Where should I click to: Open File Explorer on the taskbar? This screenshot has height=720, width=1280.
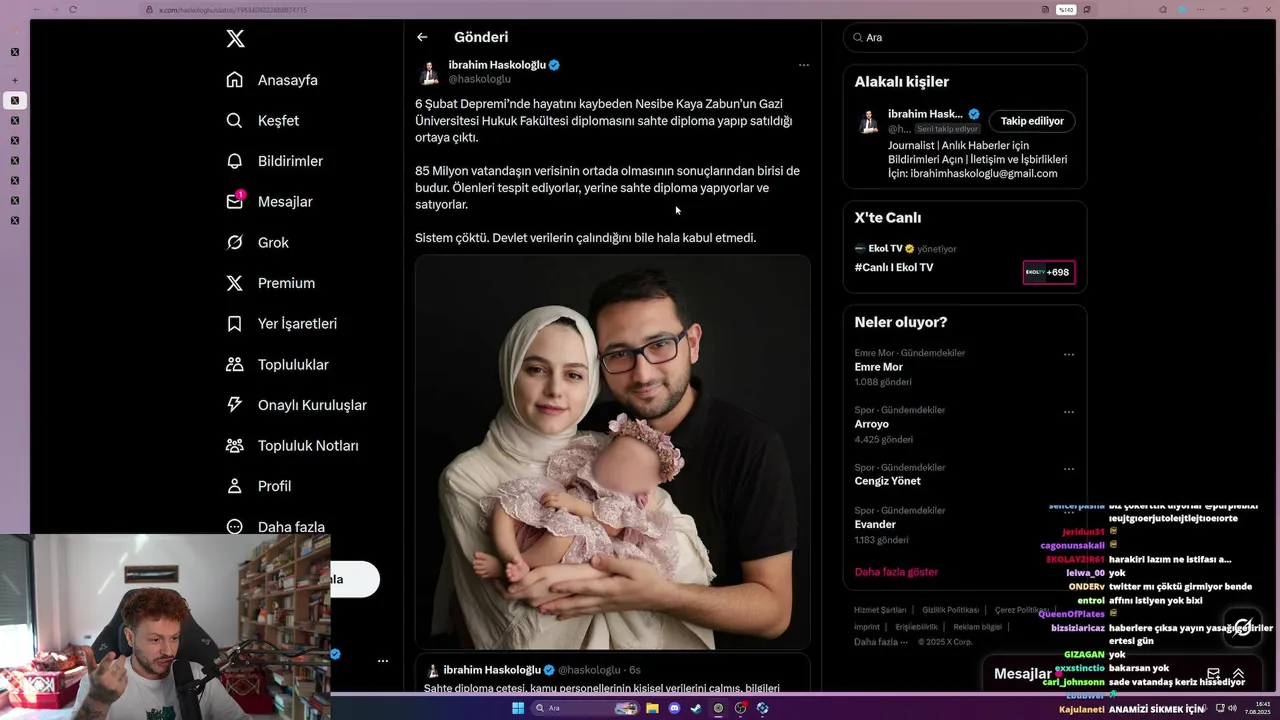click(x=652, y=708)
